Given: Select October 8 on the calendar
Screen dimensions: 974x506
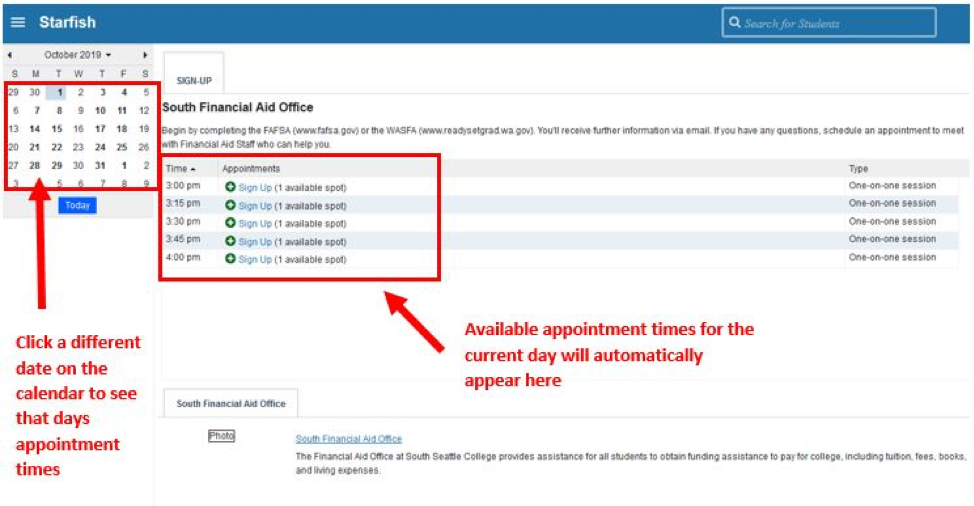Looking at the screenshot, I should pos(59,111).
